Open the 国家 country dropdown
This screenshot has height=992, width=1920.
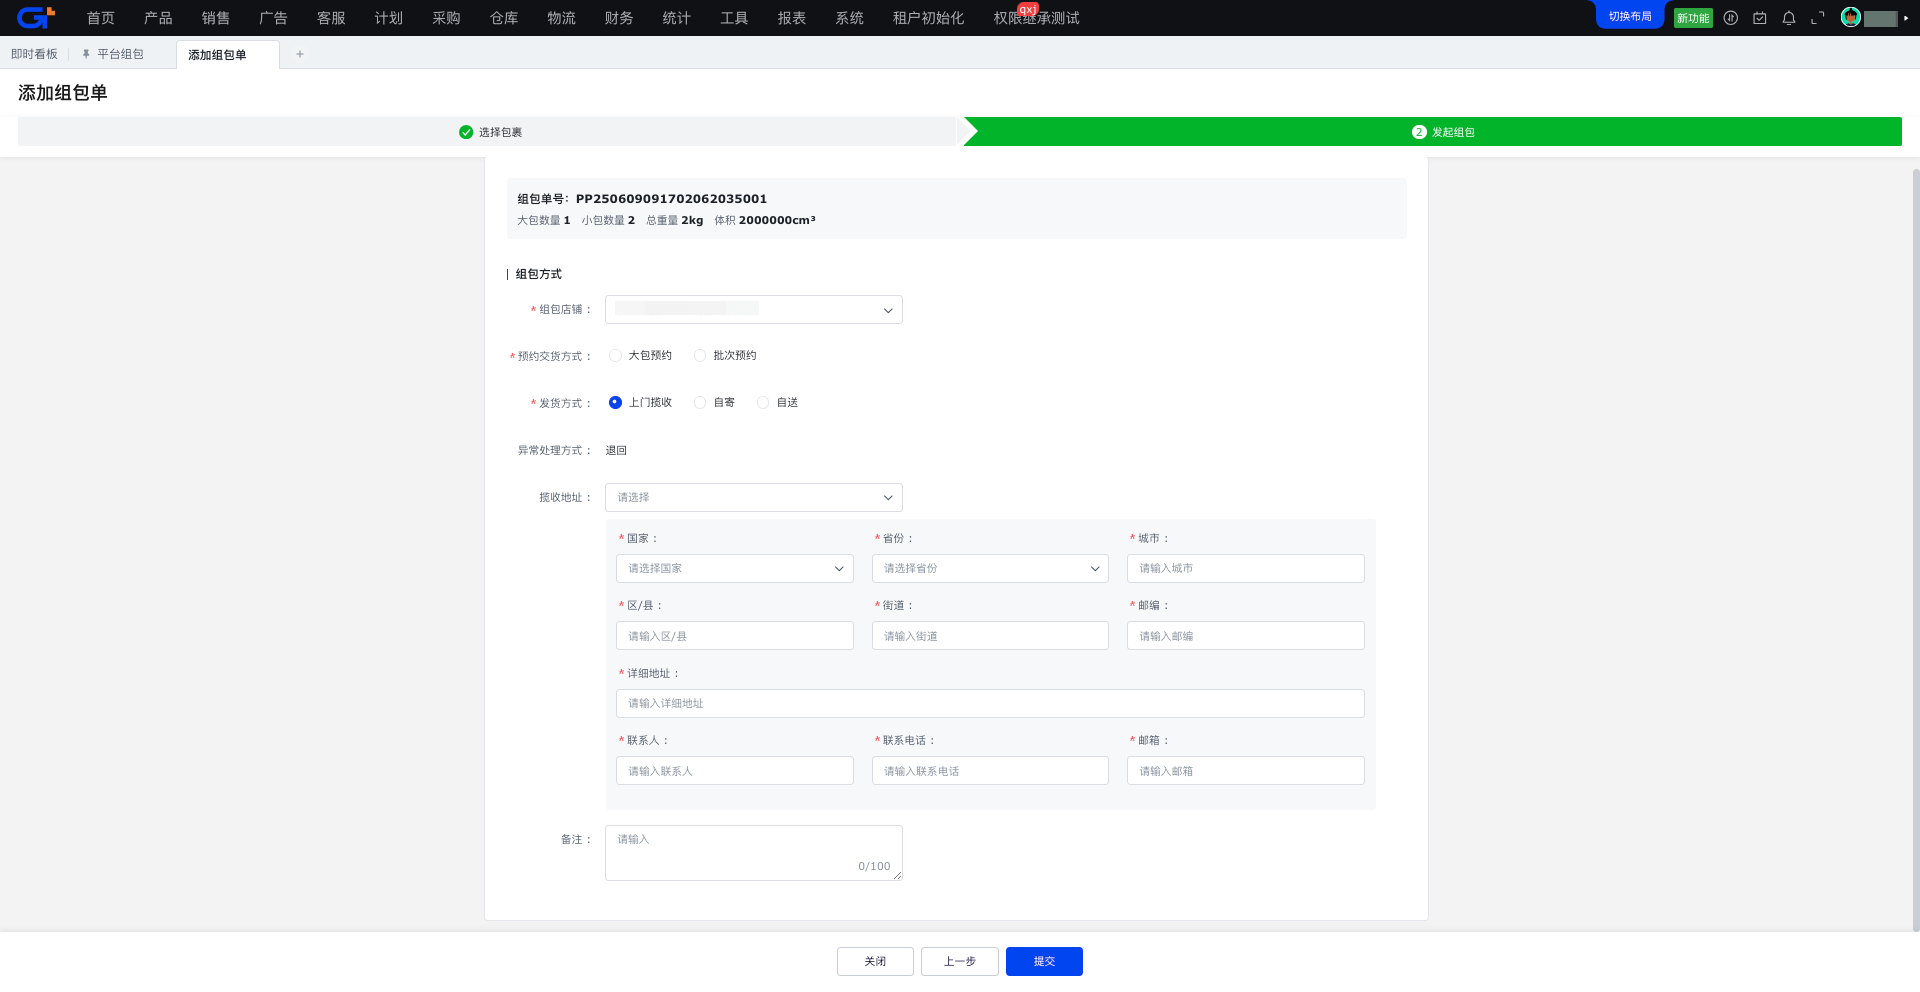pos(735,569)
